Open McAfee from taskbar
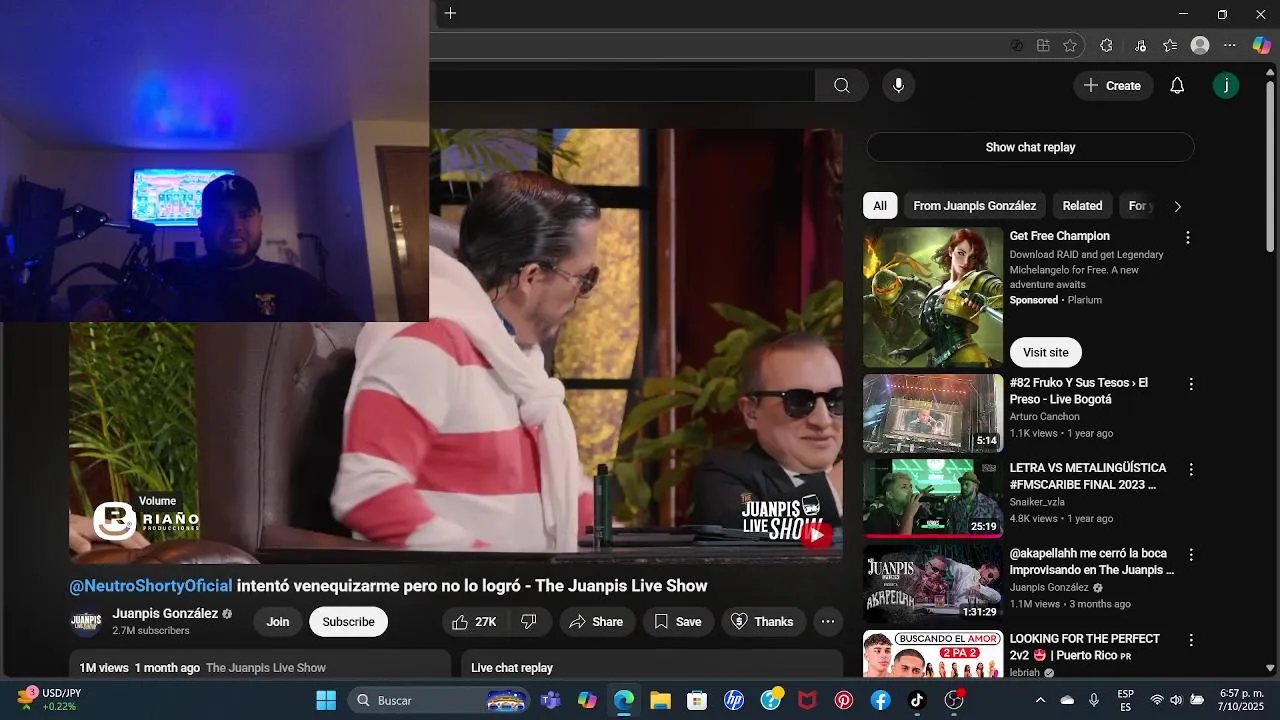This screenshot has height=720, width=1280. tap(807, 700)
